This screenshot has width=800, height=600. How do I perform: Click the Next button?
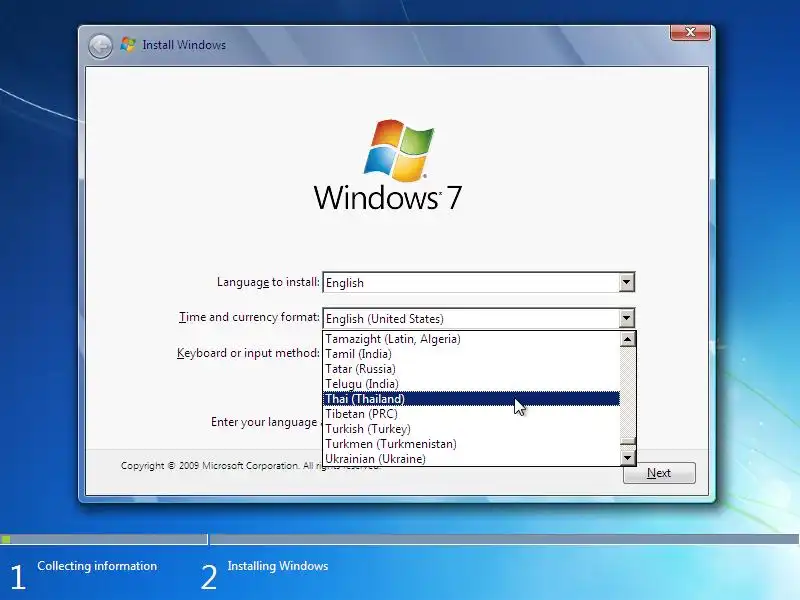(659, 473)
